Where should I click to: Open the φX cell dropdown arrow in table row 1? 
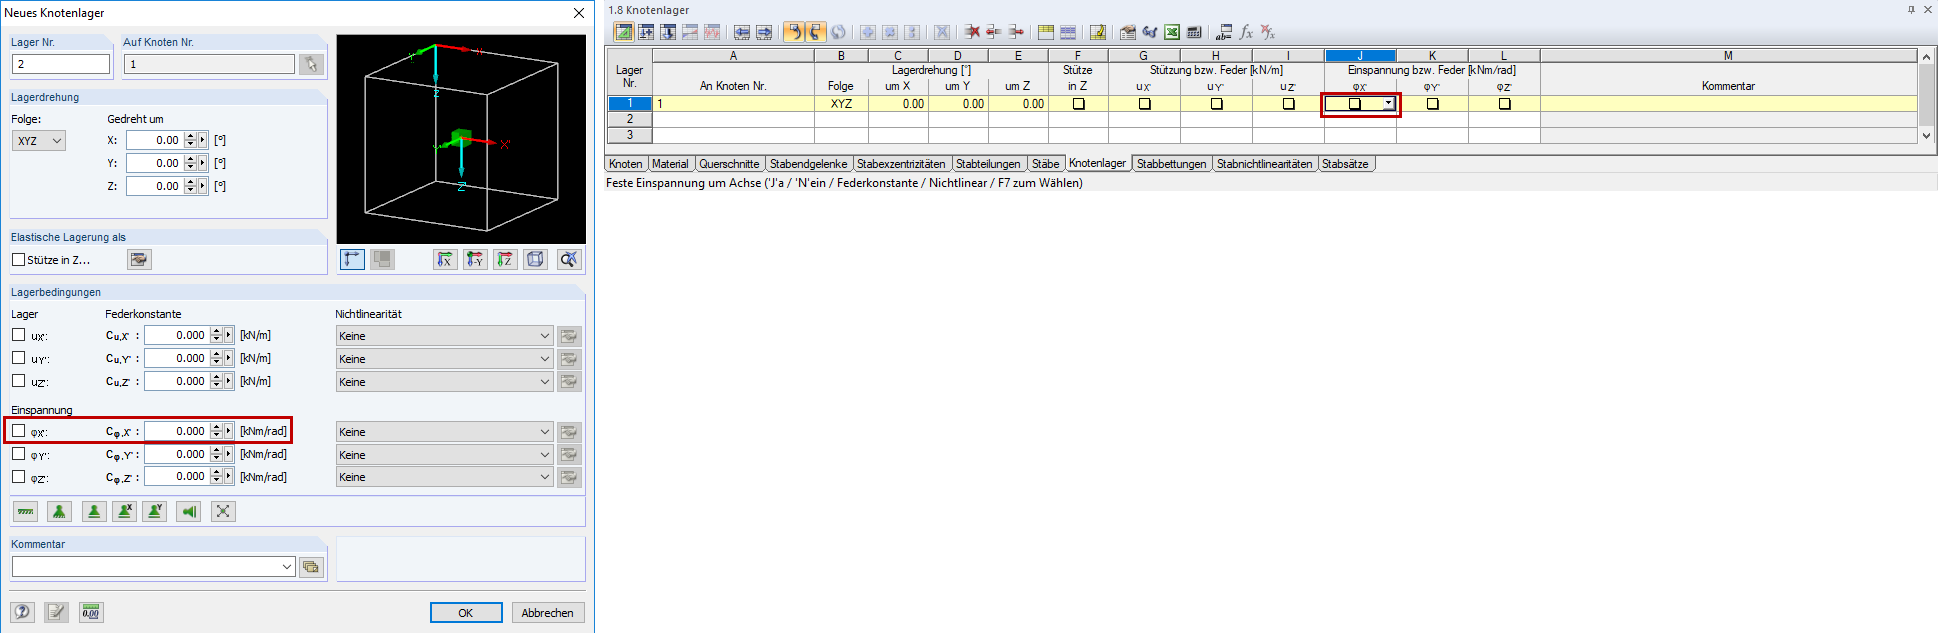point(1388,104)
